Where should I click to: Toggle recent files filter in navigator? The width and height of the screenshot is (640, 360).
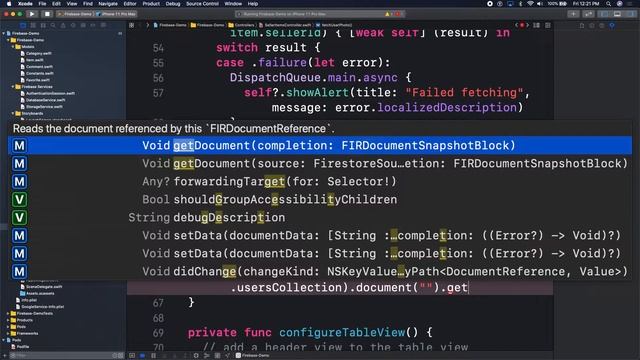[115, 356]
